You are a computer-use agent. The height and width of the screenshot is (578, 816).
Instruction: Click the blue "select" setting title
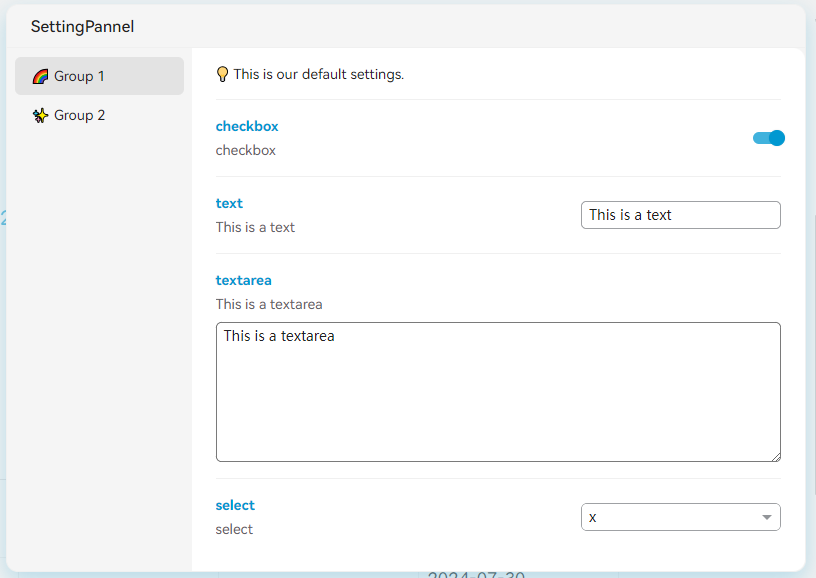tap(235, 505)
